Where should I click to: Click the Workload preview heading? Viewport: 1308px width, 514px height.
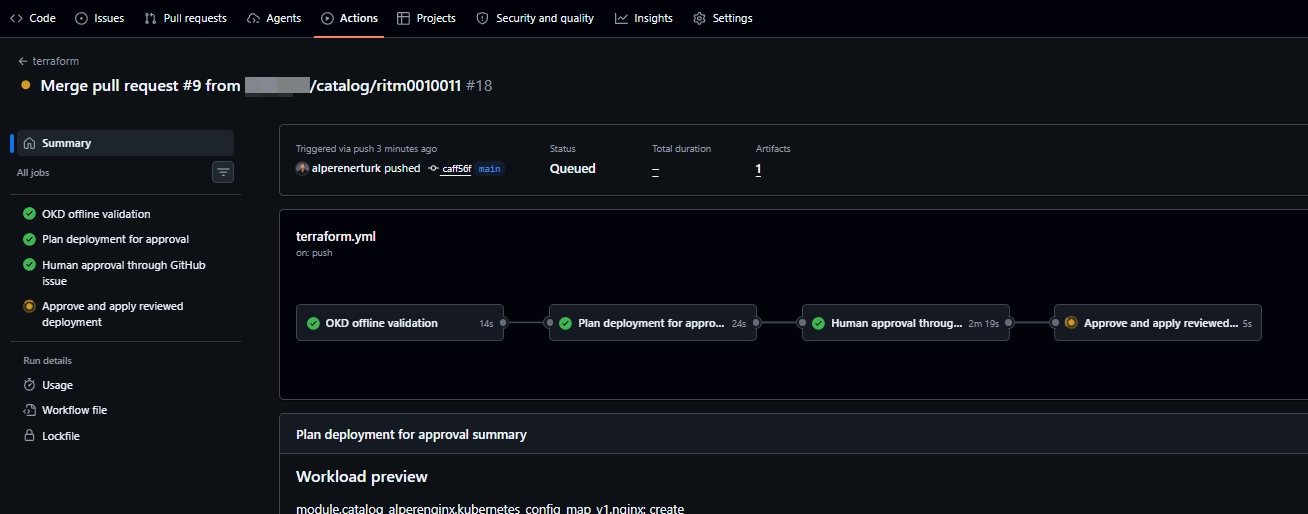click(x=362, y=476)
